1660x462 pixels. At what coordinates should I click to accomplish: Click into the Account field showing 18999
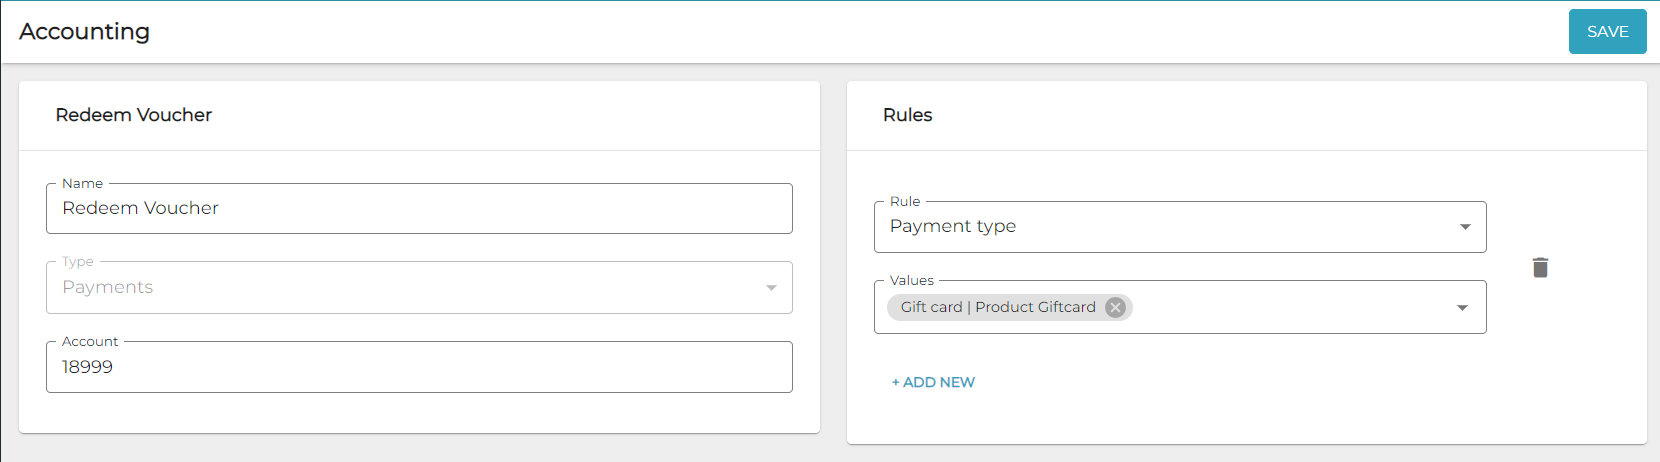(x=419, y=367)
